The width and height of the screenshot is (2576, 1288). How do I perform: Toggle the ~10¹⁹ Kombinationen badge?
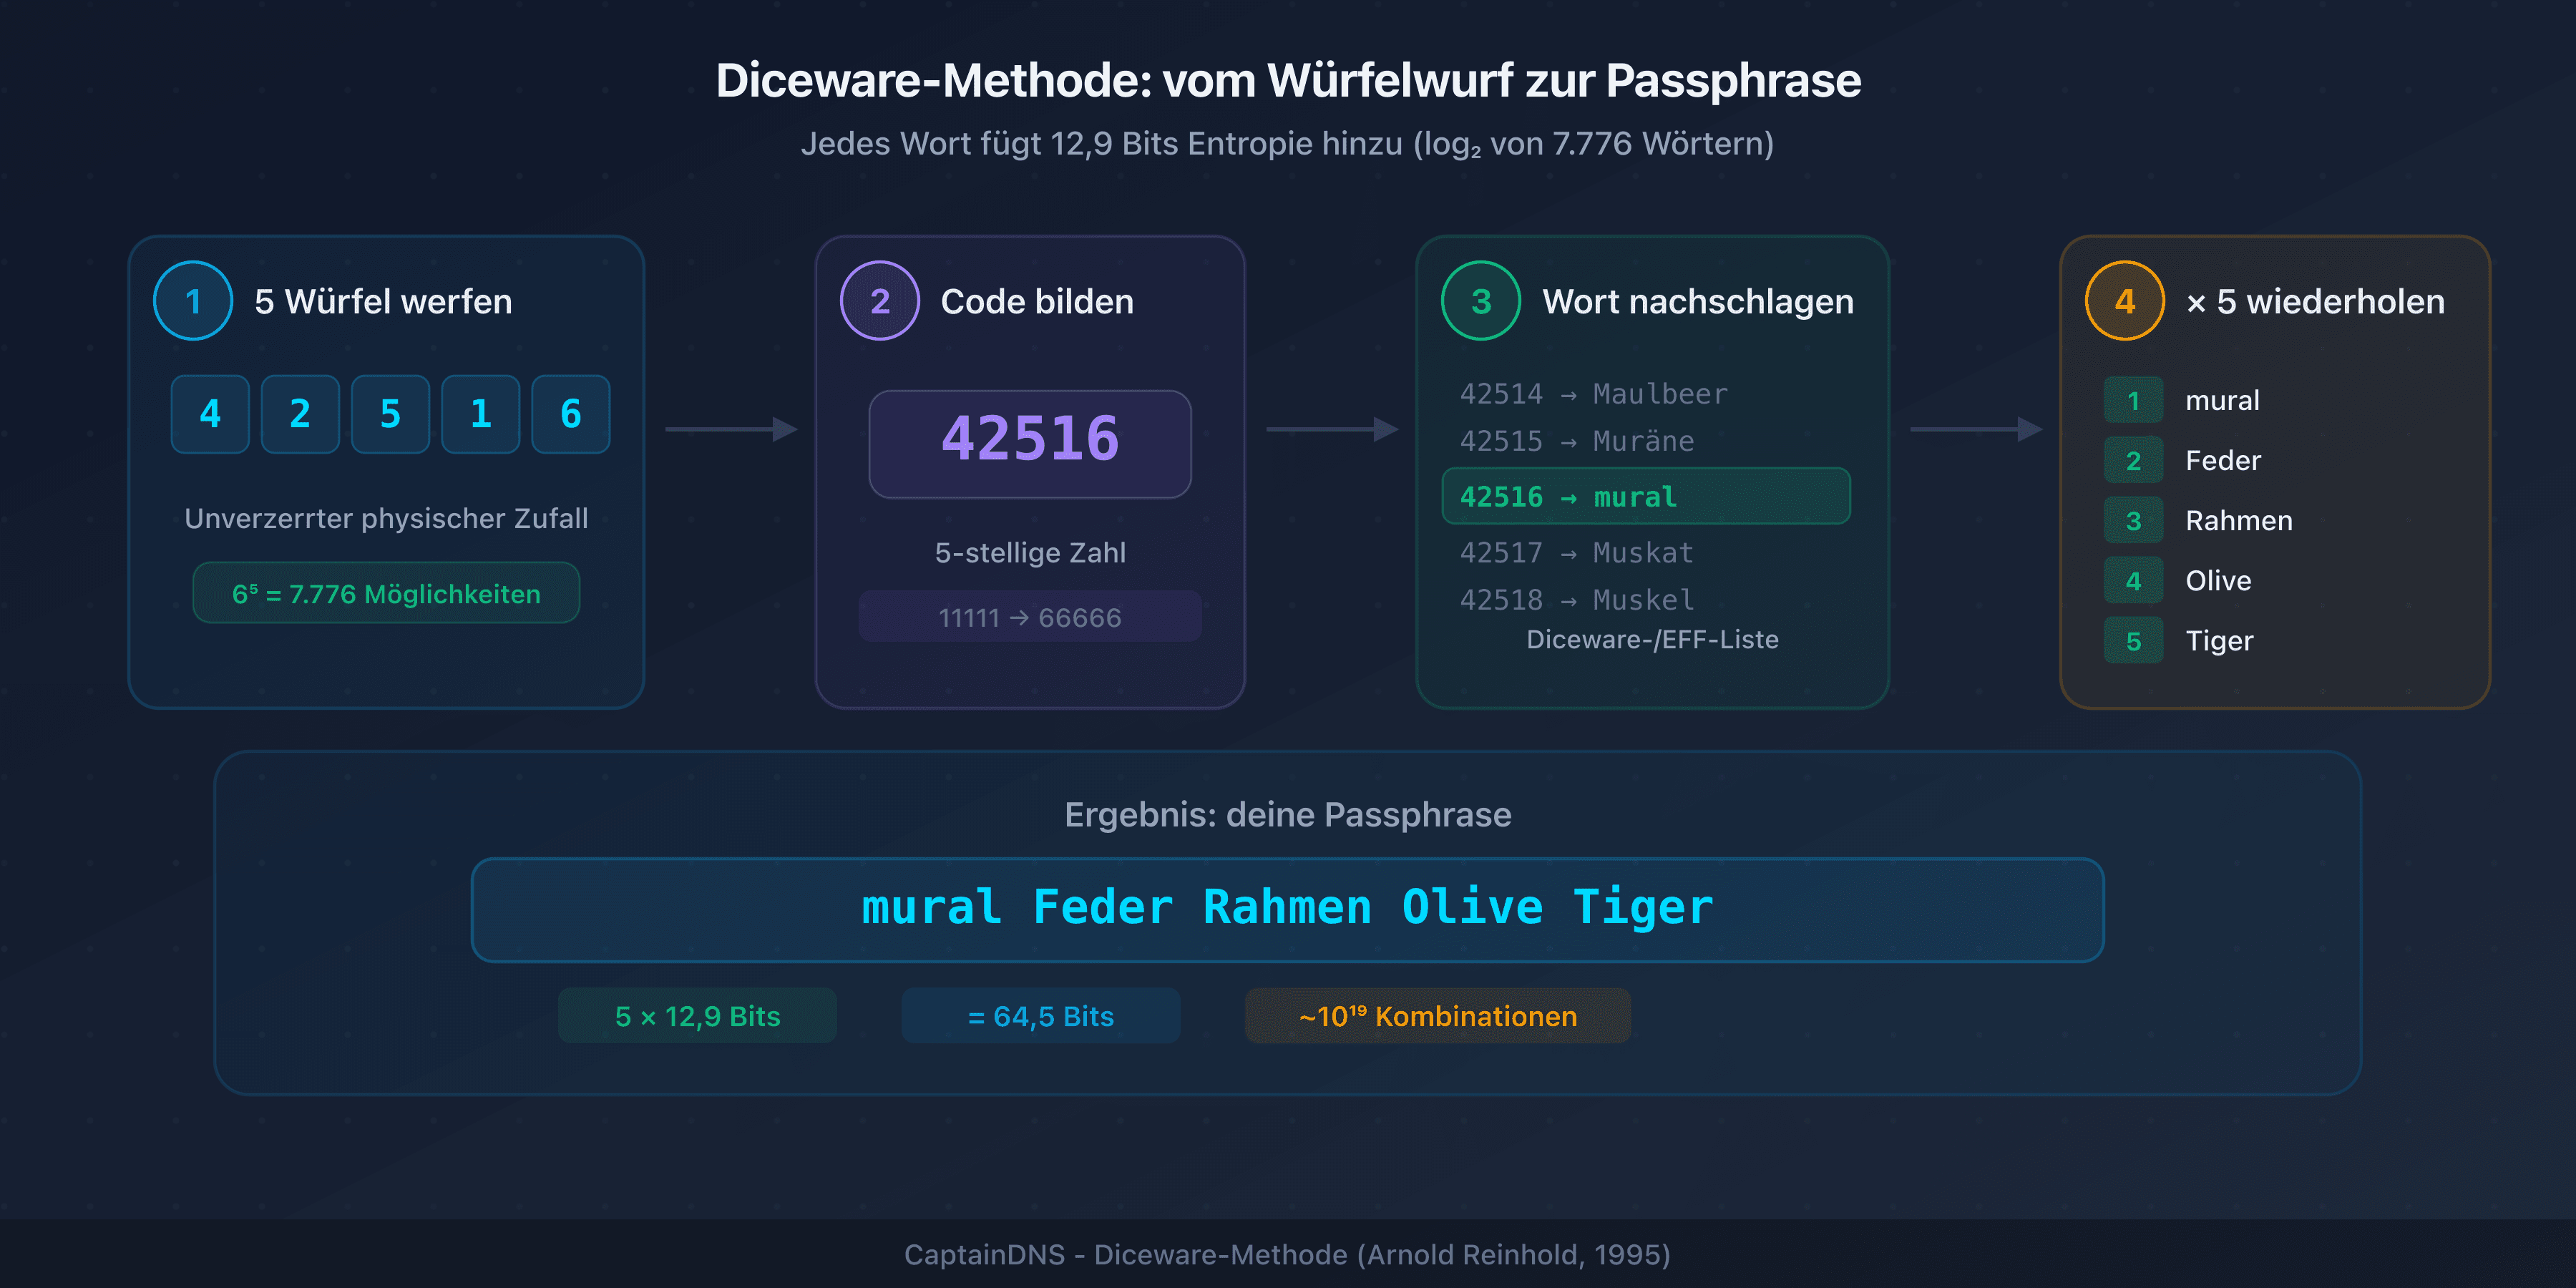point(1437,1015)
